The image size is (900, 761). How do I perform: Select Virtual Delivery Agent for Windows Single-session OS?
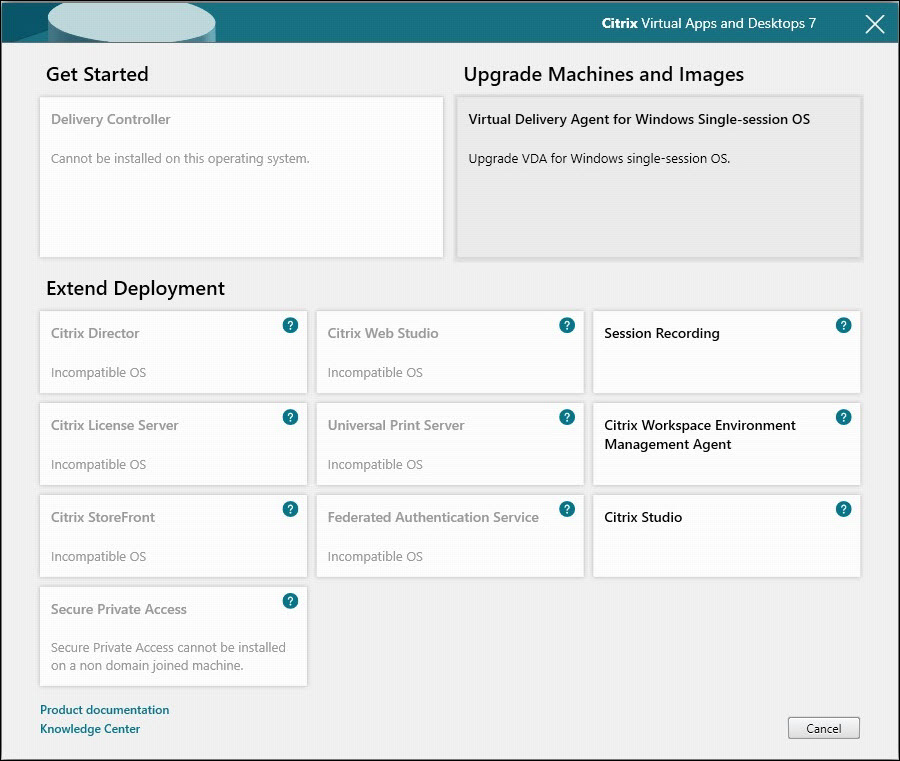pyautogui.click(x=658, y=178)
